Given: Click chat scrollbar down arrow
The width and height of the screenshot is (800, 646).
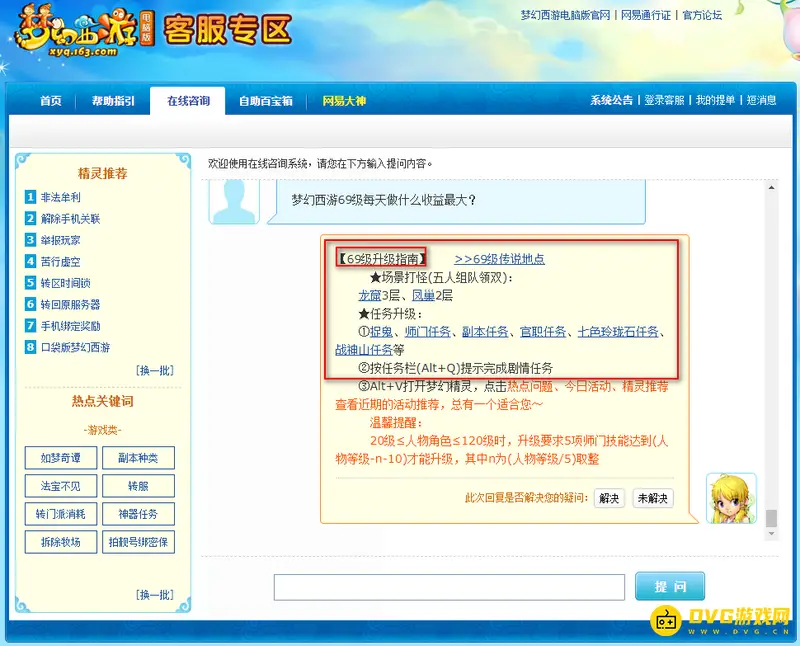Looking at the screenshot, I should point(771,534).
